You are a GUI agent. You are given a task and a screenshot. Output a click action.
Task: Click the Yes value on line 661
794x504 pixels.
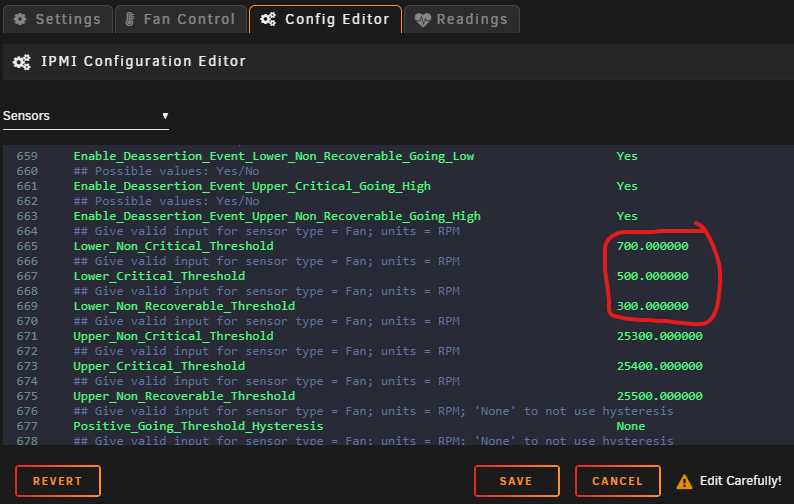coord(627,186)
